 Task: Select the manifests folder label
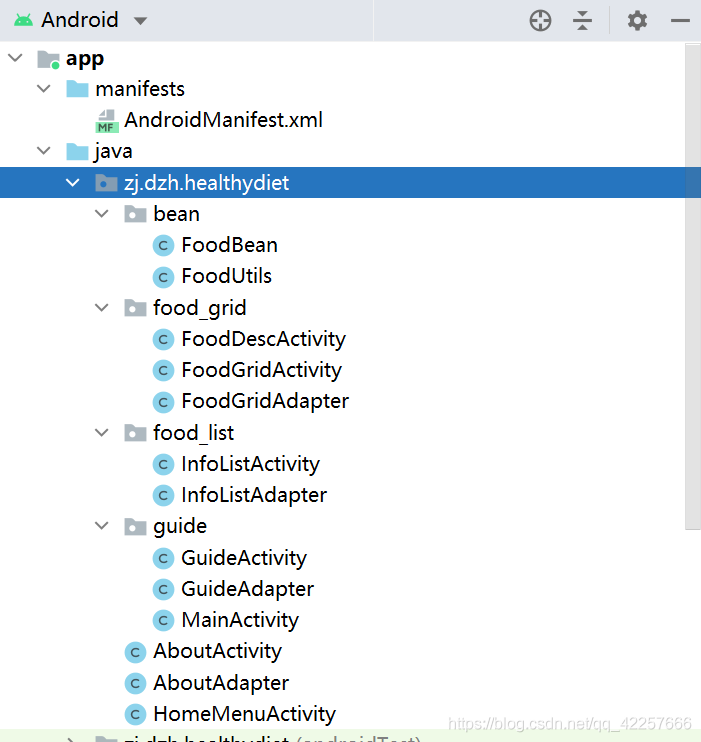point(140,89)
